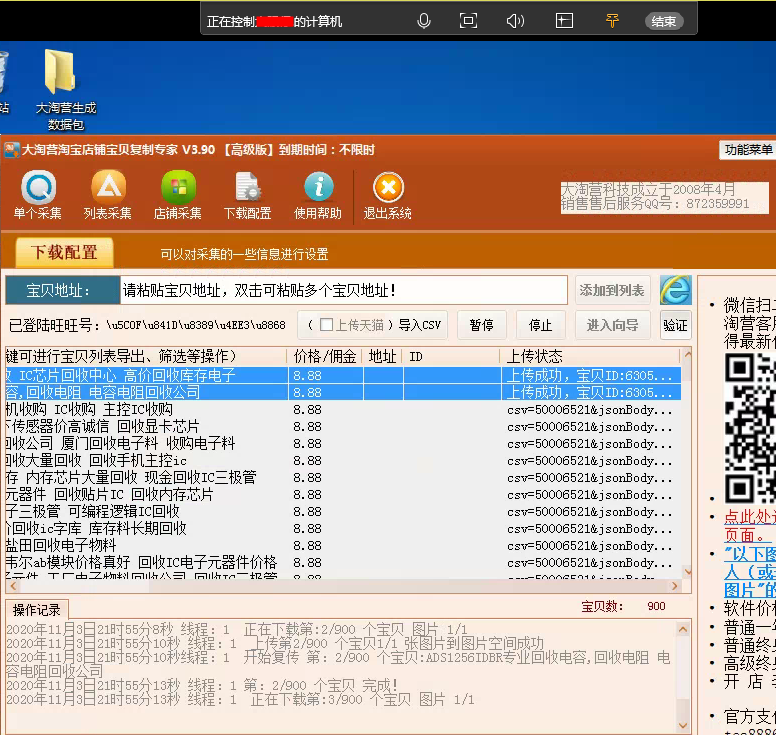Click the 价格/佣金 column header
This screenshot has width=776, height=735.
pos(325,356)
